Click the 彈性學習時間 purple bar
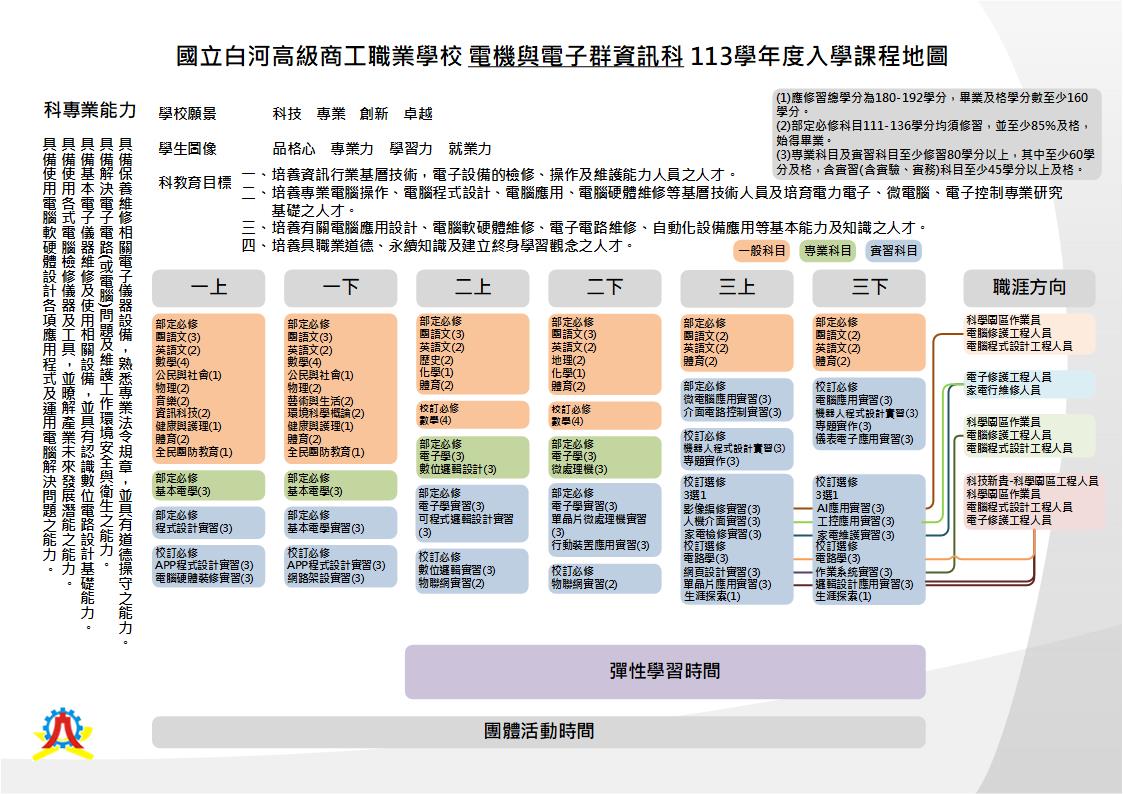Image resolution: width=1123 pixels, height=794 pixels. point(665,672)
